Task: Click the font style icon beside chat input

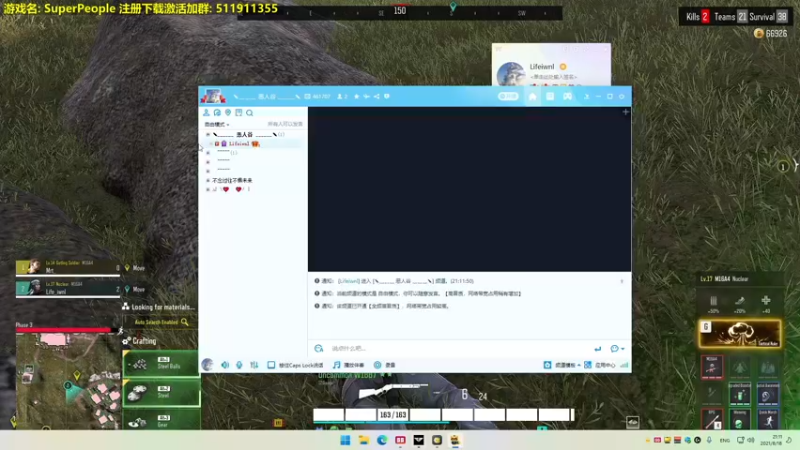Action: coord(319,348)
